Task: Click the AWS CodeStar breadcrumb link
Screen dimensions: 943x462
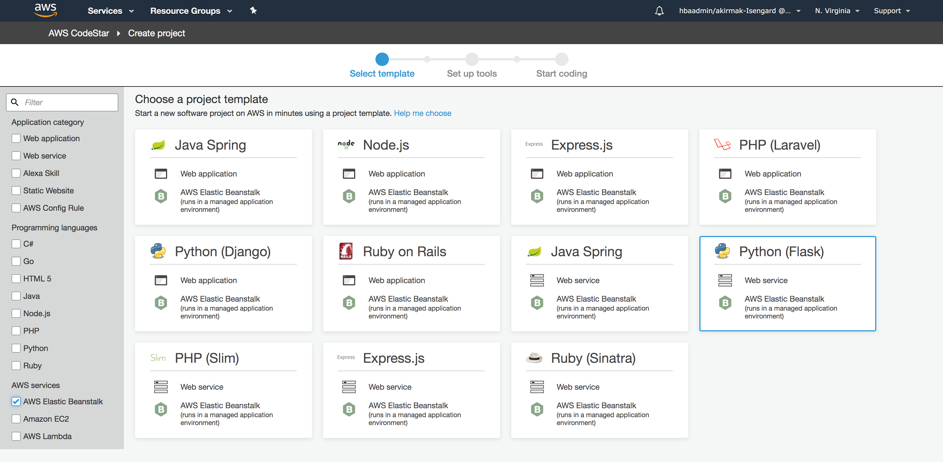Action: coord(79,33)
